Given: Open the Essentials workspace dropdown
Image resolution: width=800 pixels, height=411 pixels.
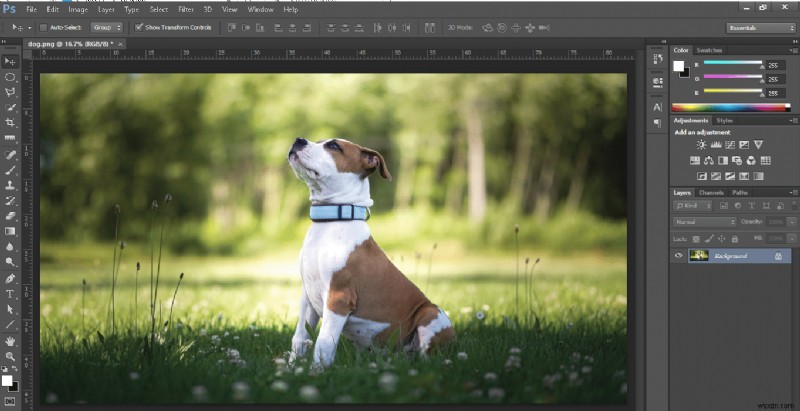Looking at the screenshot, I should coord(760,28).
